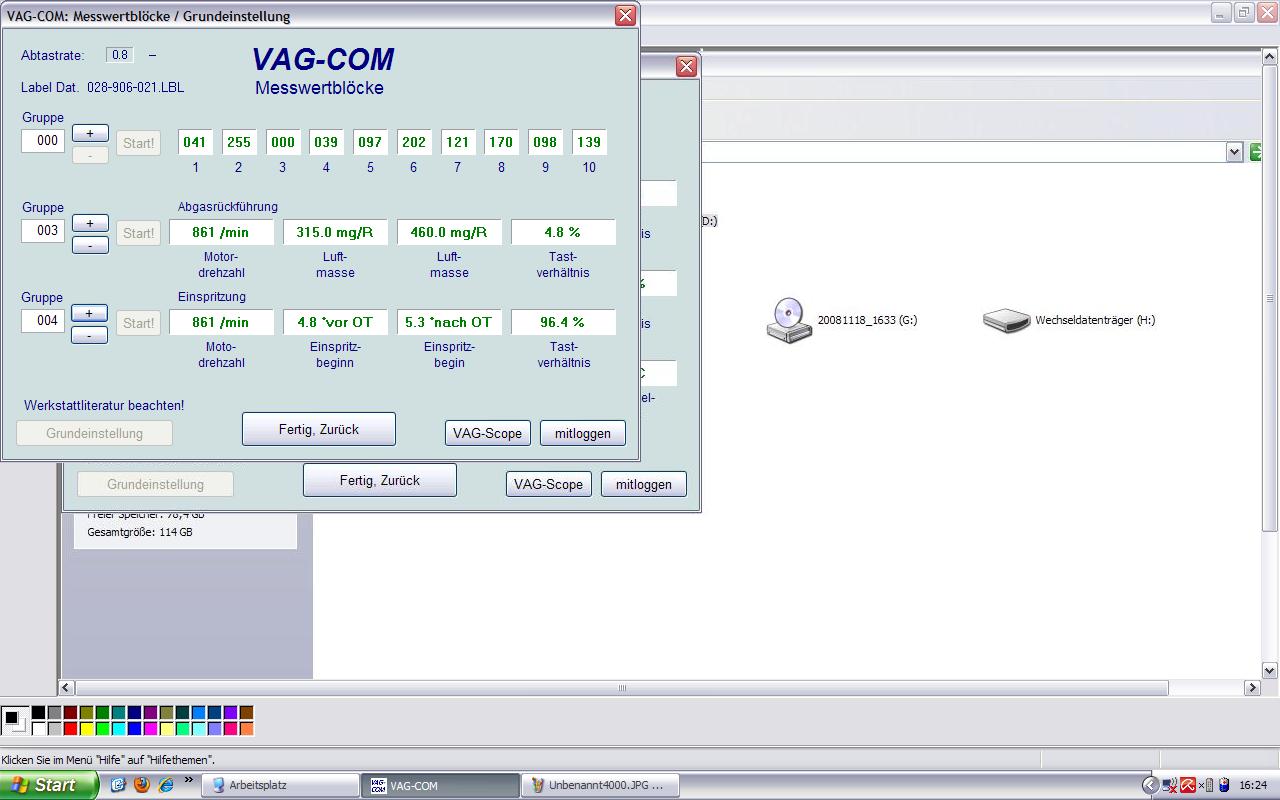Select the Wechseldatenträger (H:) drive icon
The width and height of the screenshot is (1280, 800).
[x=1006, y=321]
